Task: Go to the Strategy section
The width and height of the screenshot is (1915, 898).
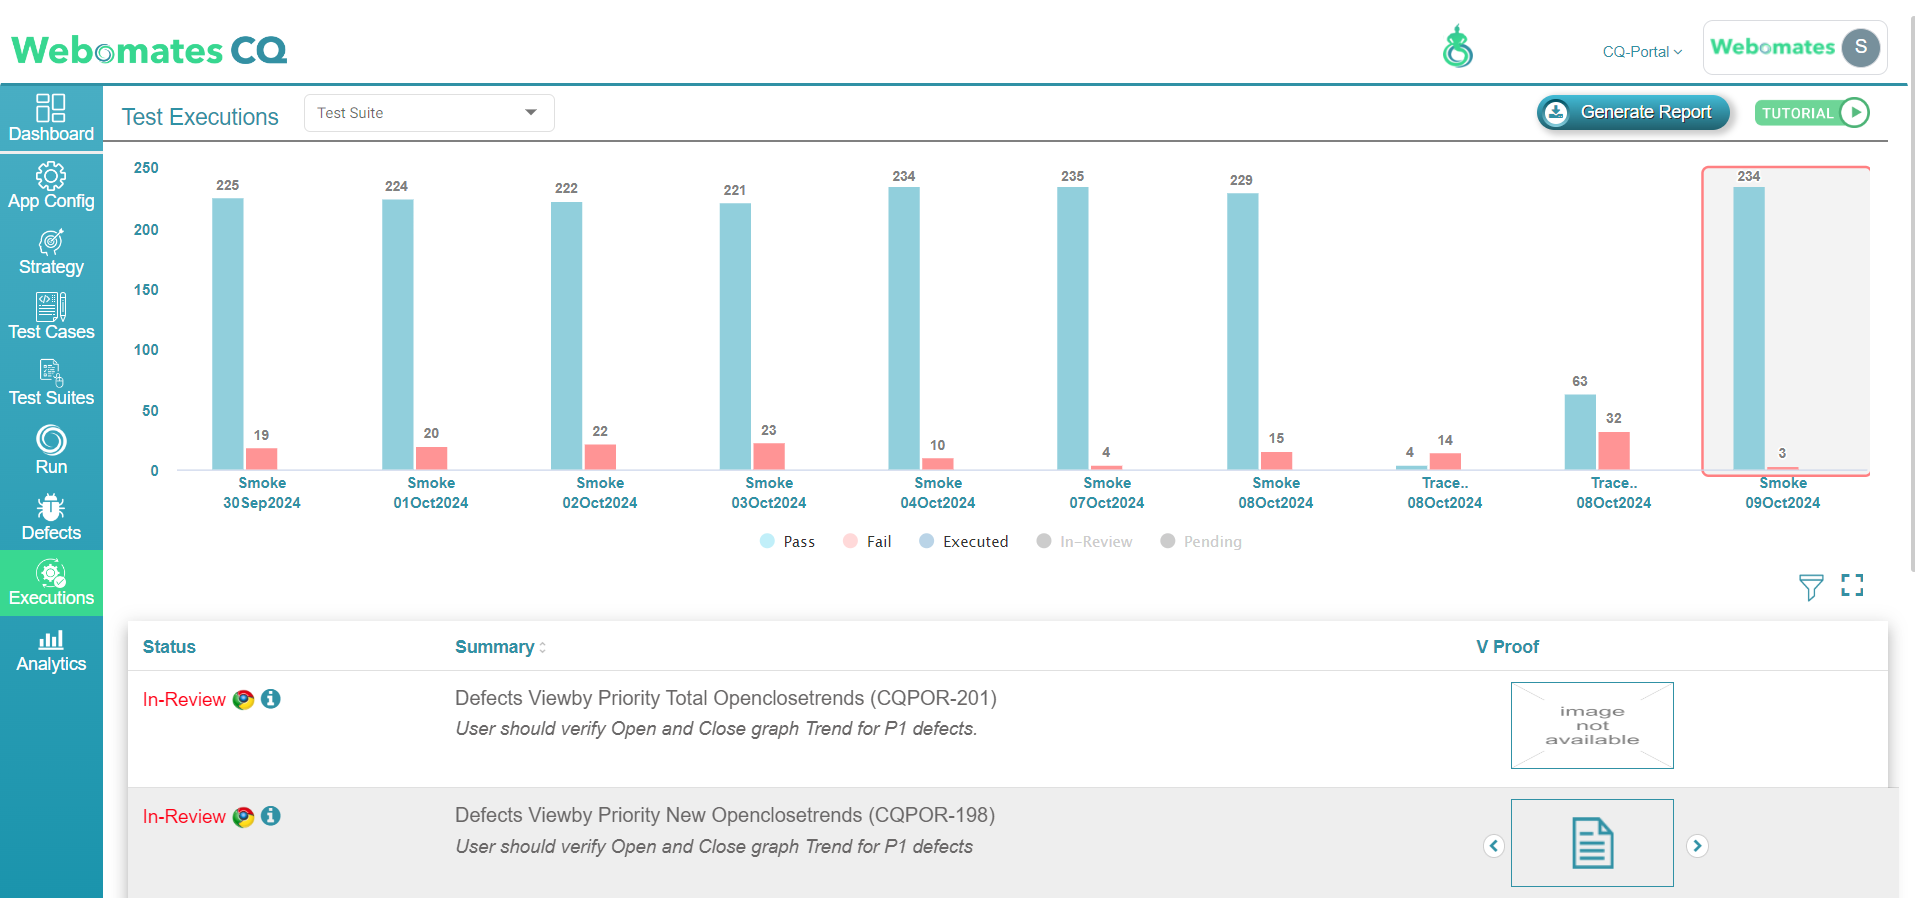Action: point(51,252)
